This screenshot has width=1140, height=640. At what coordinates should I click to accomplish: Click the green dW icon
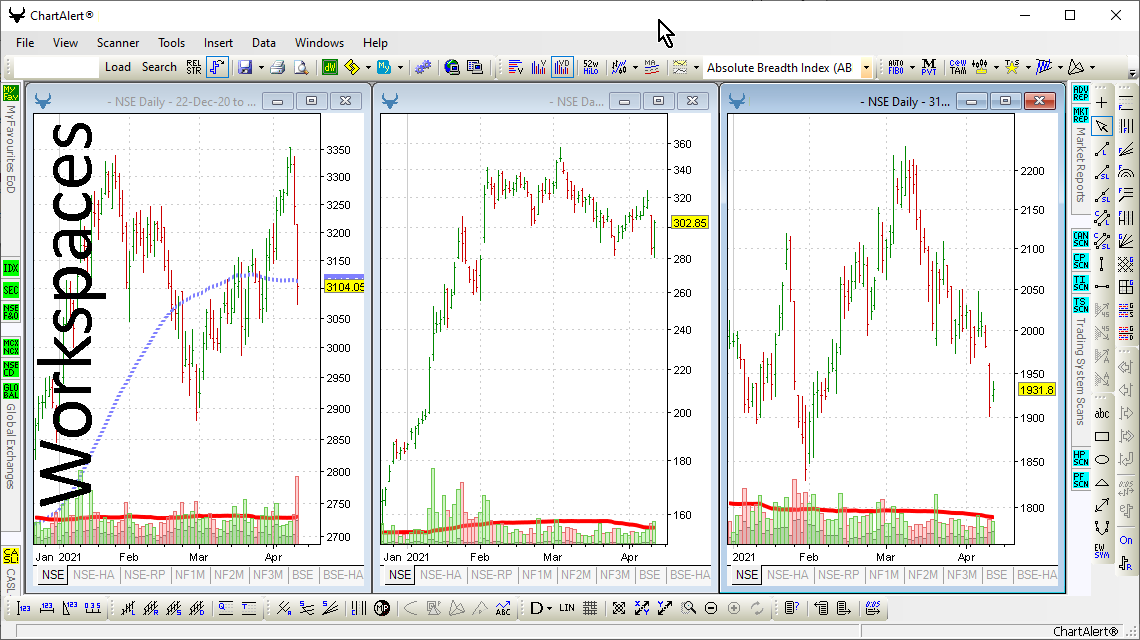tap(330, 68)
